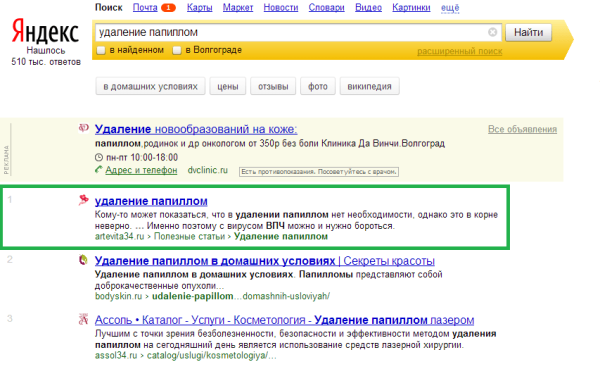The image size is (600, 369).
Task: Open 'Все объявления' link
Action: (522, 129)
